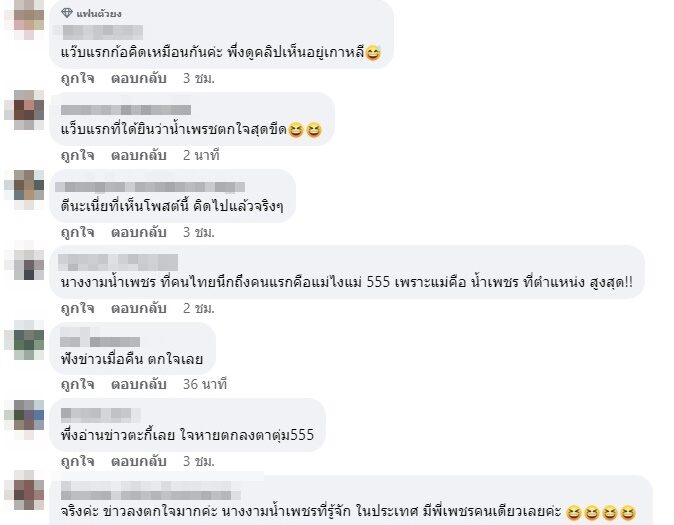Like the น้ำเพชรตกใจสุดขีด comment
Viewport: 674px width, 525px height.
[77, 156]
